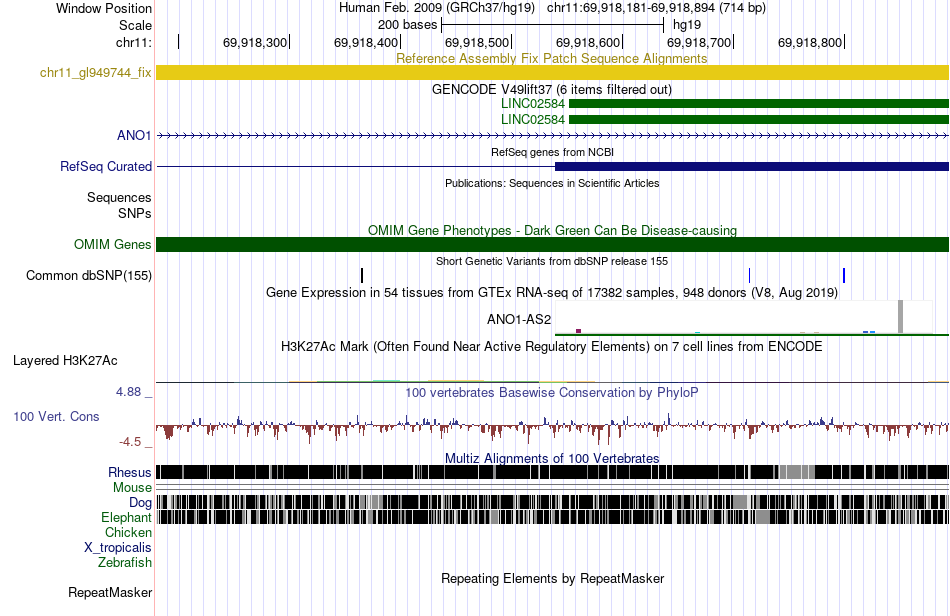Click the Mouse alignment row label
The image size is (950, 616).
pos(132,488)
